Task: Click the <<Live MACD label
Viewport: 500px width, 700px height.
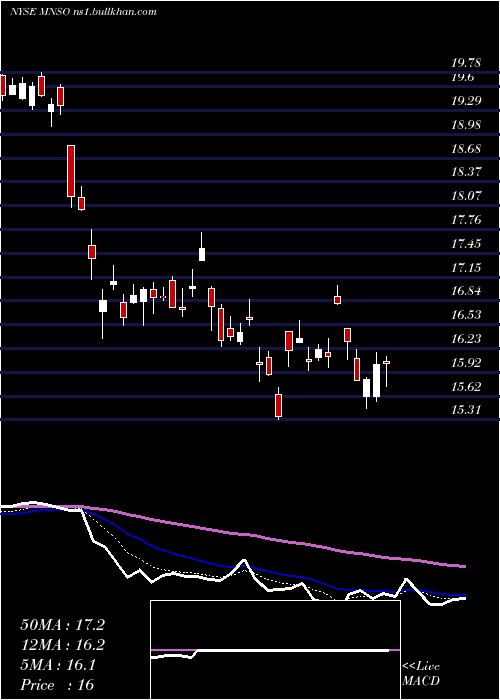Action: click(421, 673)
